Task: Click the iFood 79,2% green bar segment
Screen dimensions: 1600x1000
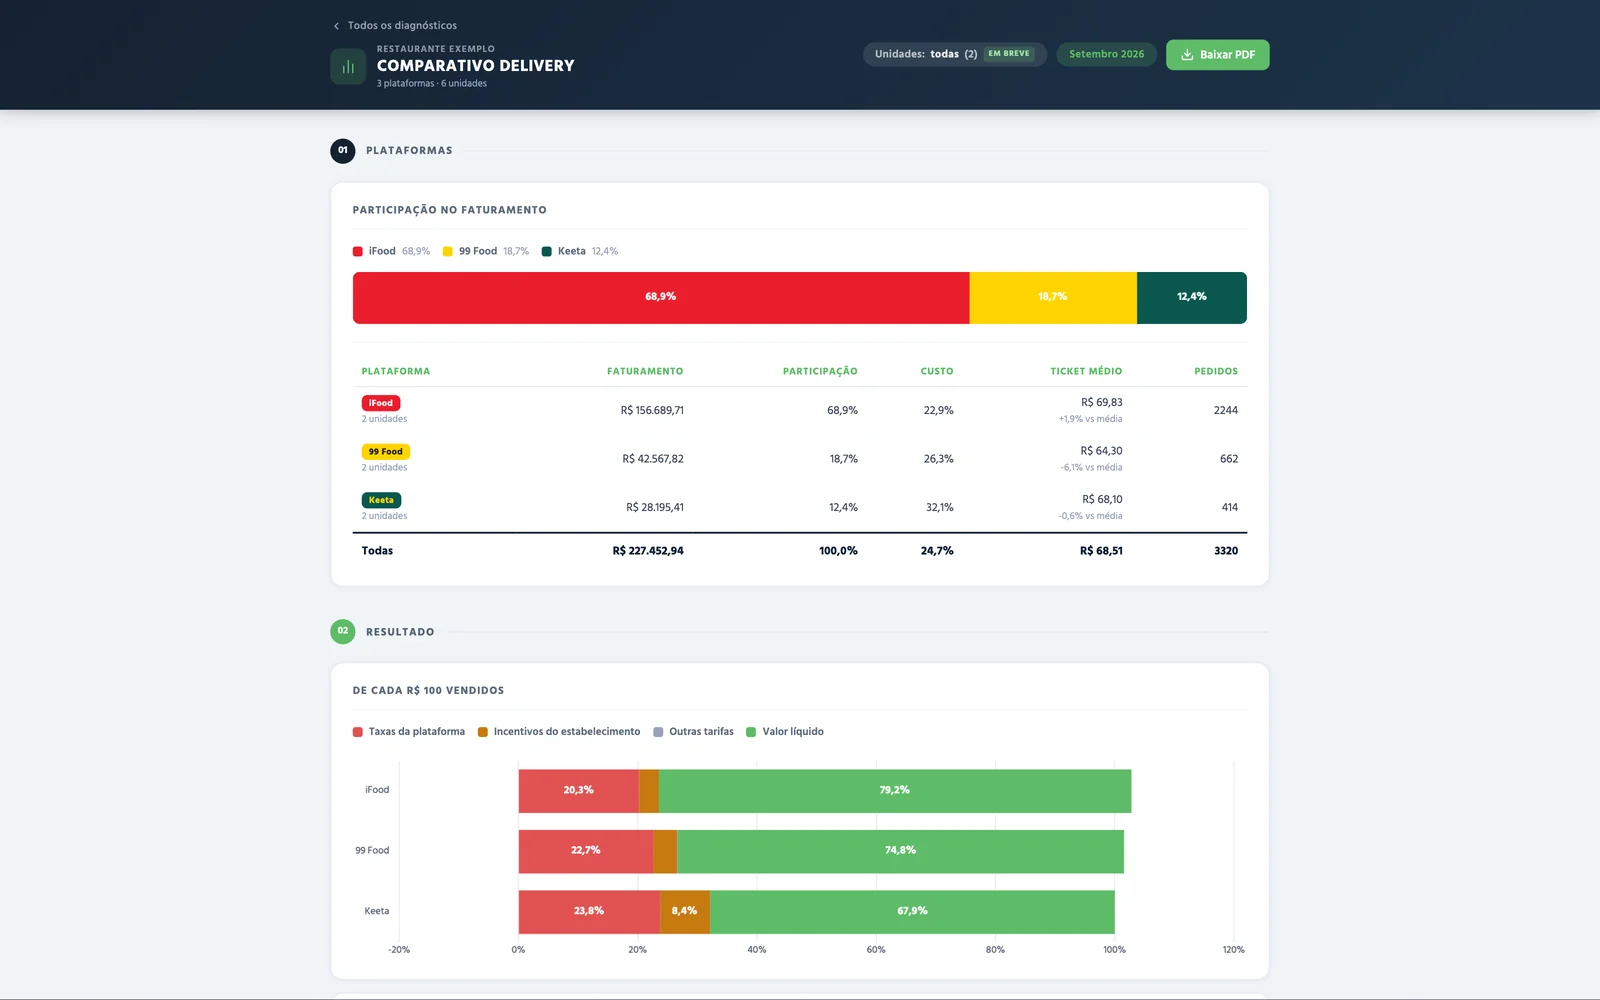Action: point(895,791)
